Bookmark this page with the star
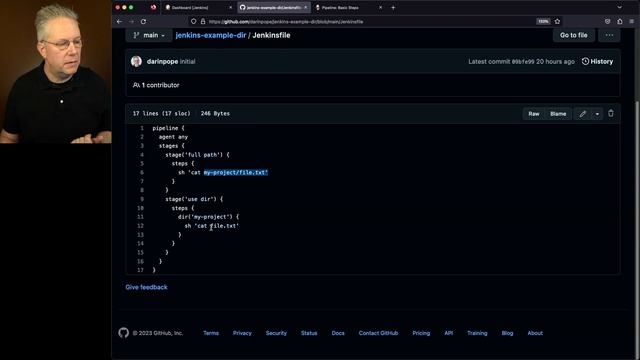640x360 pixels. [558, 22]
